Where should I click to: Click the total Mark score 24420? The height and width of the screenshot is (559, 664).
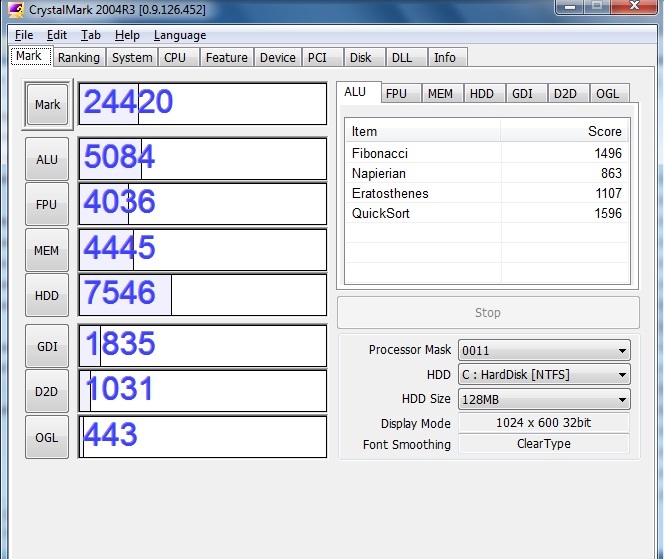point(128,102)
